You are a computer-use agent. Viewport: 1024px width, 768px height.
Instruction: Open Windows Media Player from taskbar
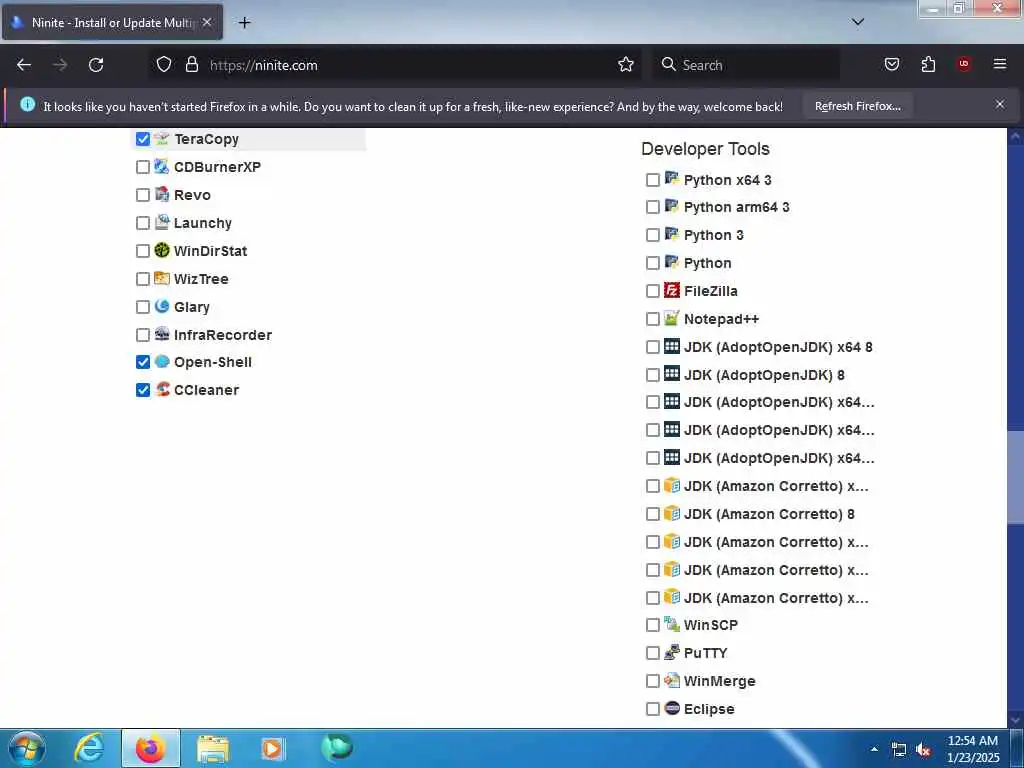[273, 748]
